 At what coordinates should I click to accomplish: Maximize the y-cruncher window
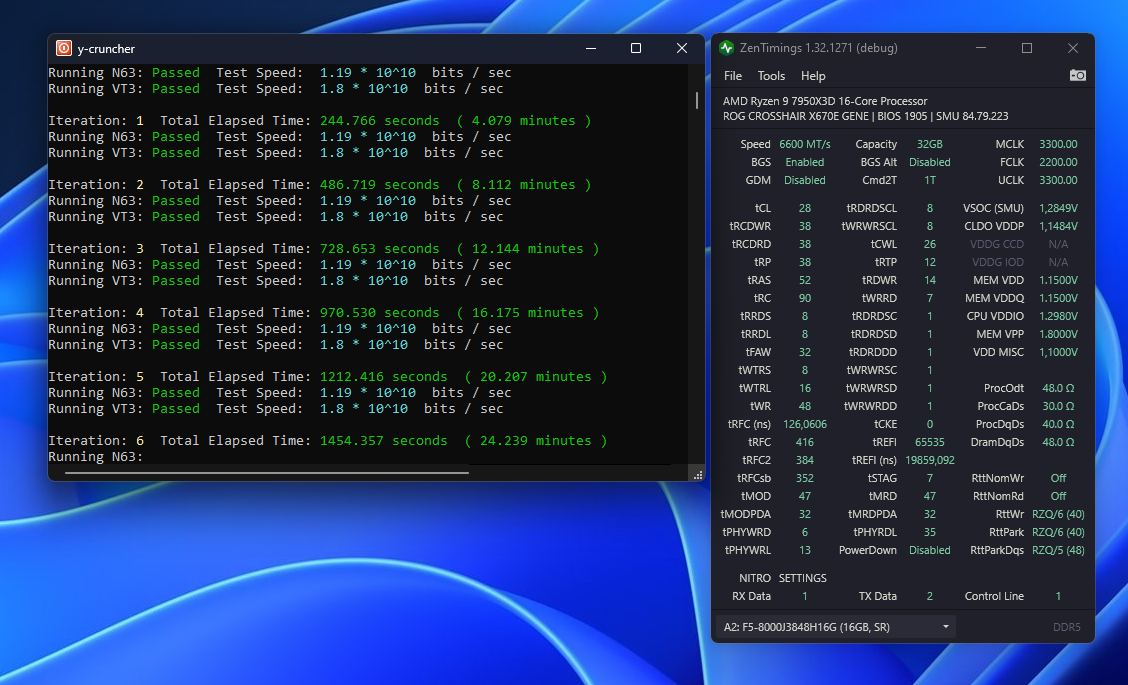636,48
